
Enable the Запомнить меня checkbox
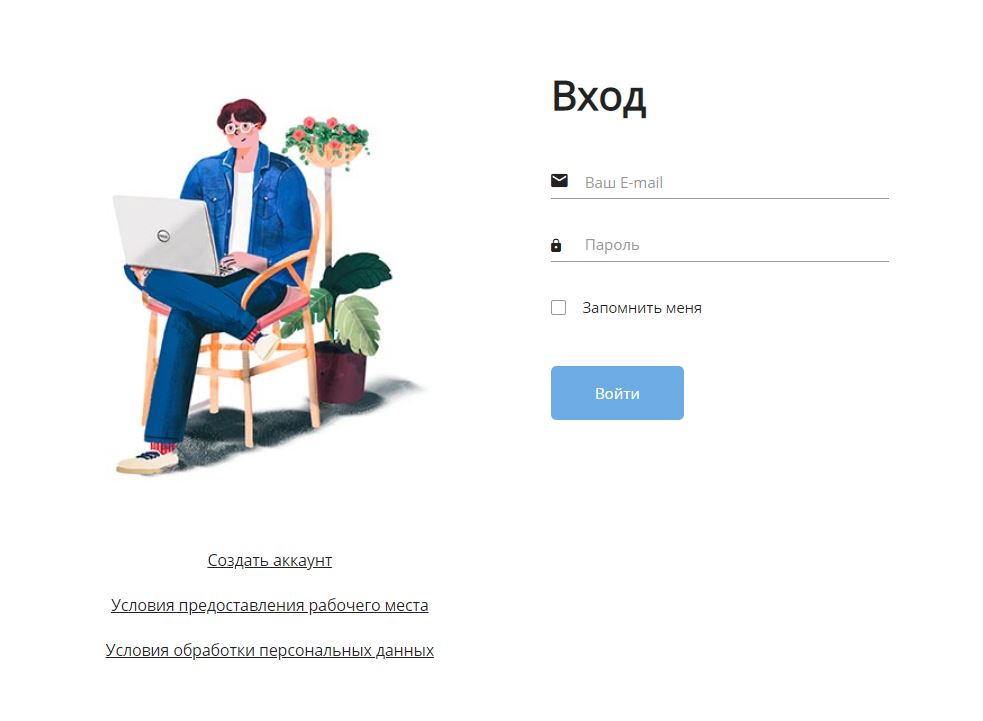[559, 308]
